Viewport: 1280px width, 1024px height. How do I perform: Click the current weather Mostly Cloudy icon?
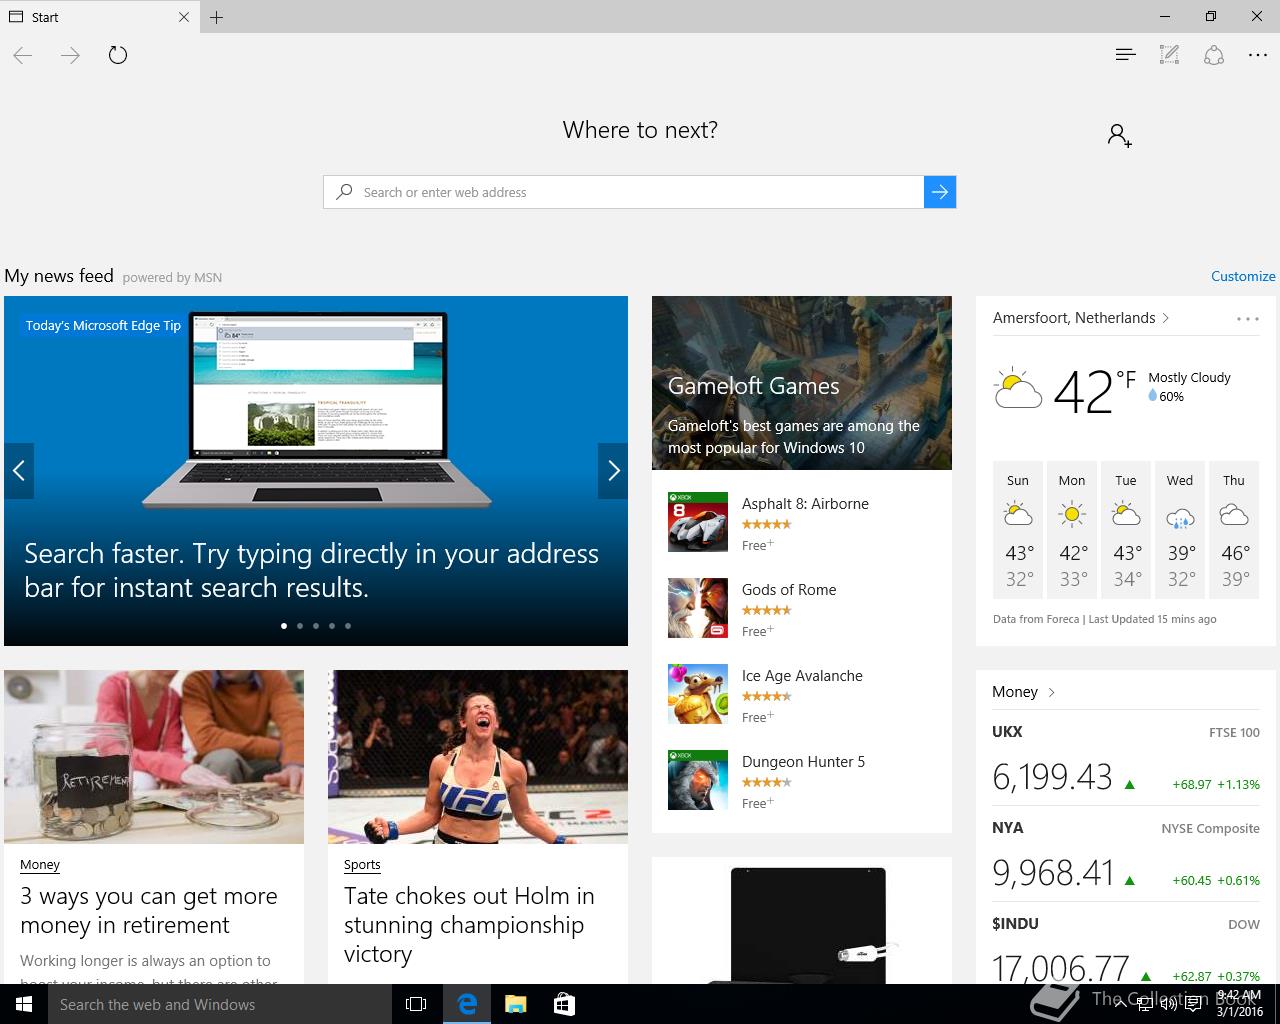tap(1018, 388)
